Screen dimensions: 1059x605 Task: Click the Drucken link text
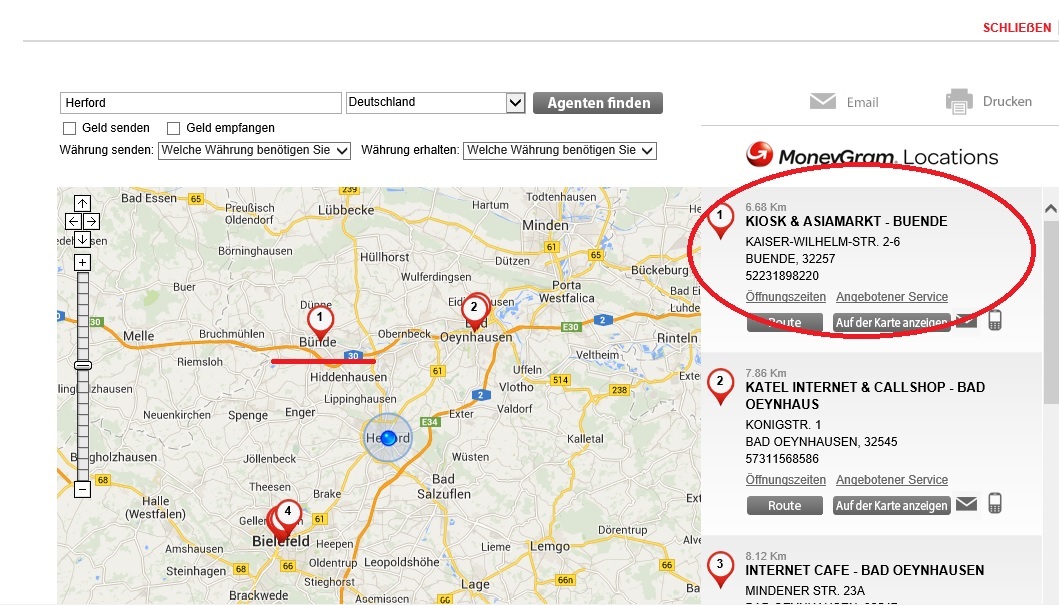(x=1007, y=101)
